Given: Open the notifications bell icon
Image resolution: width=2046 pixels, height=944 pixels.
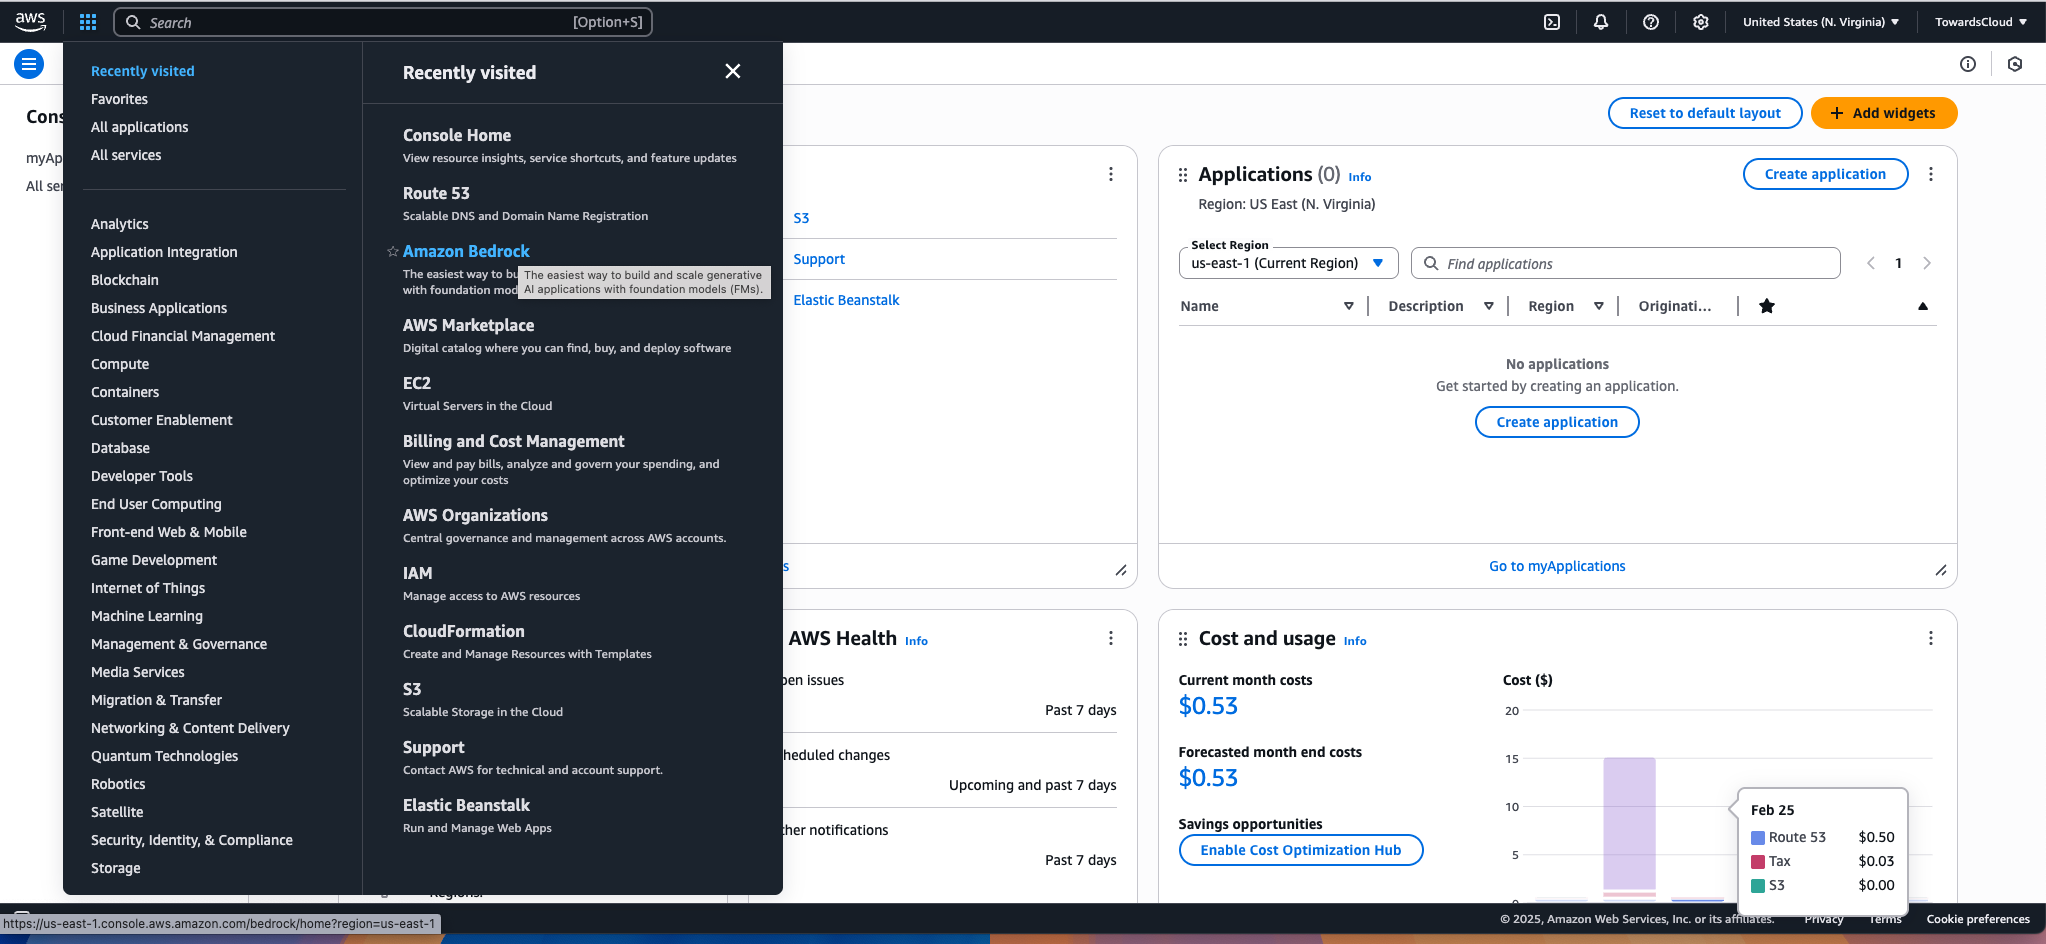Looking at the screenshot, I should pyautogui.click(x=1601, y=22).
